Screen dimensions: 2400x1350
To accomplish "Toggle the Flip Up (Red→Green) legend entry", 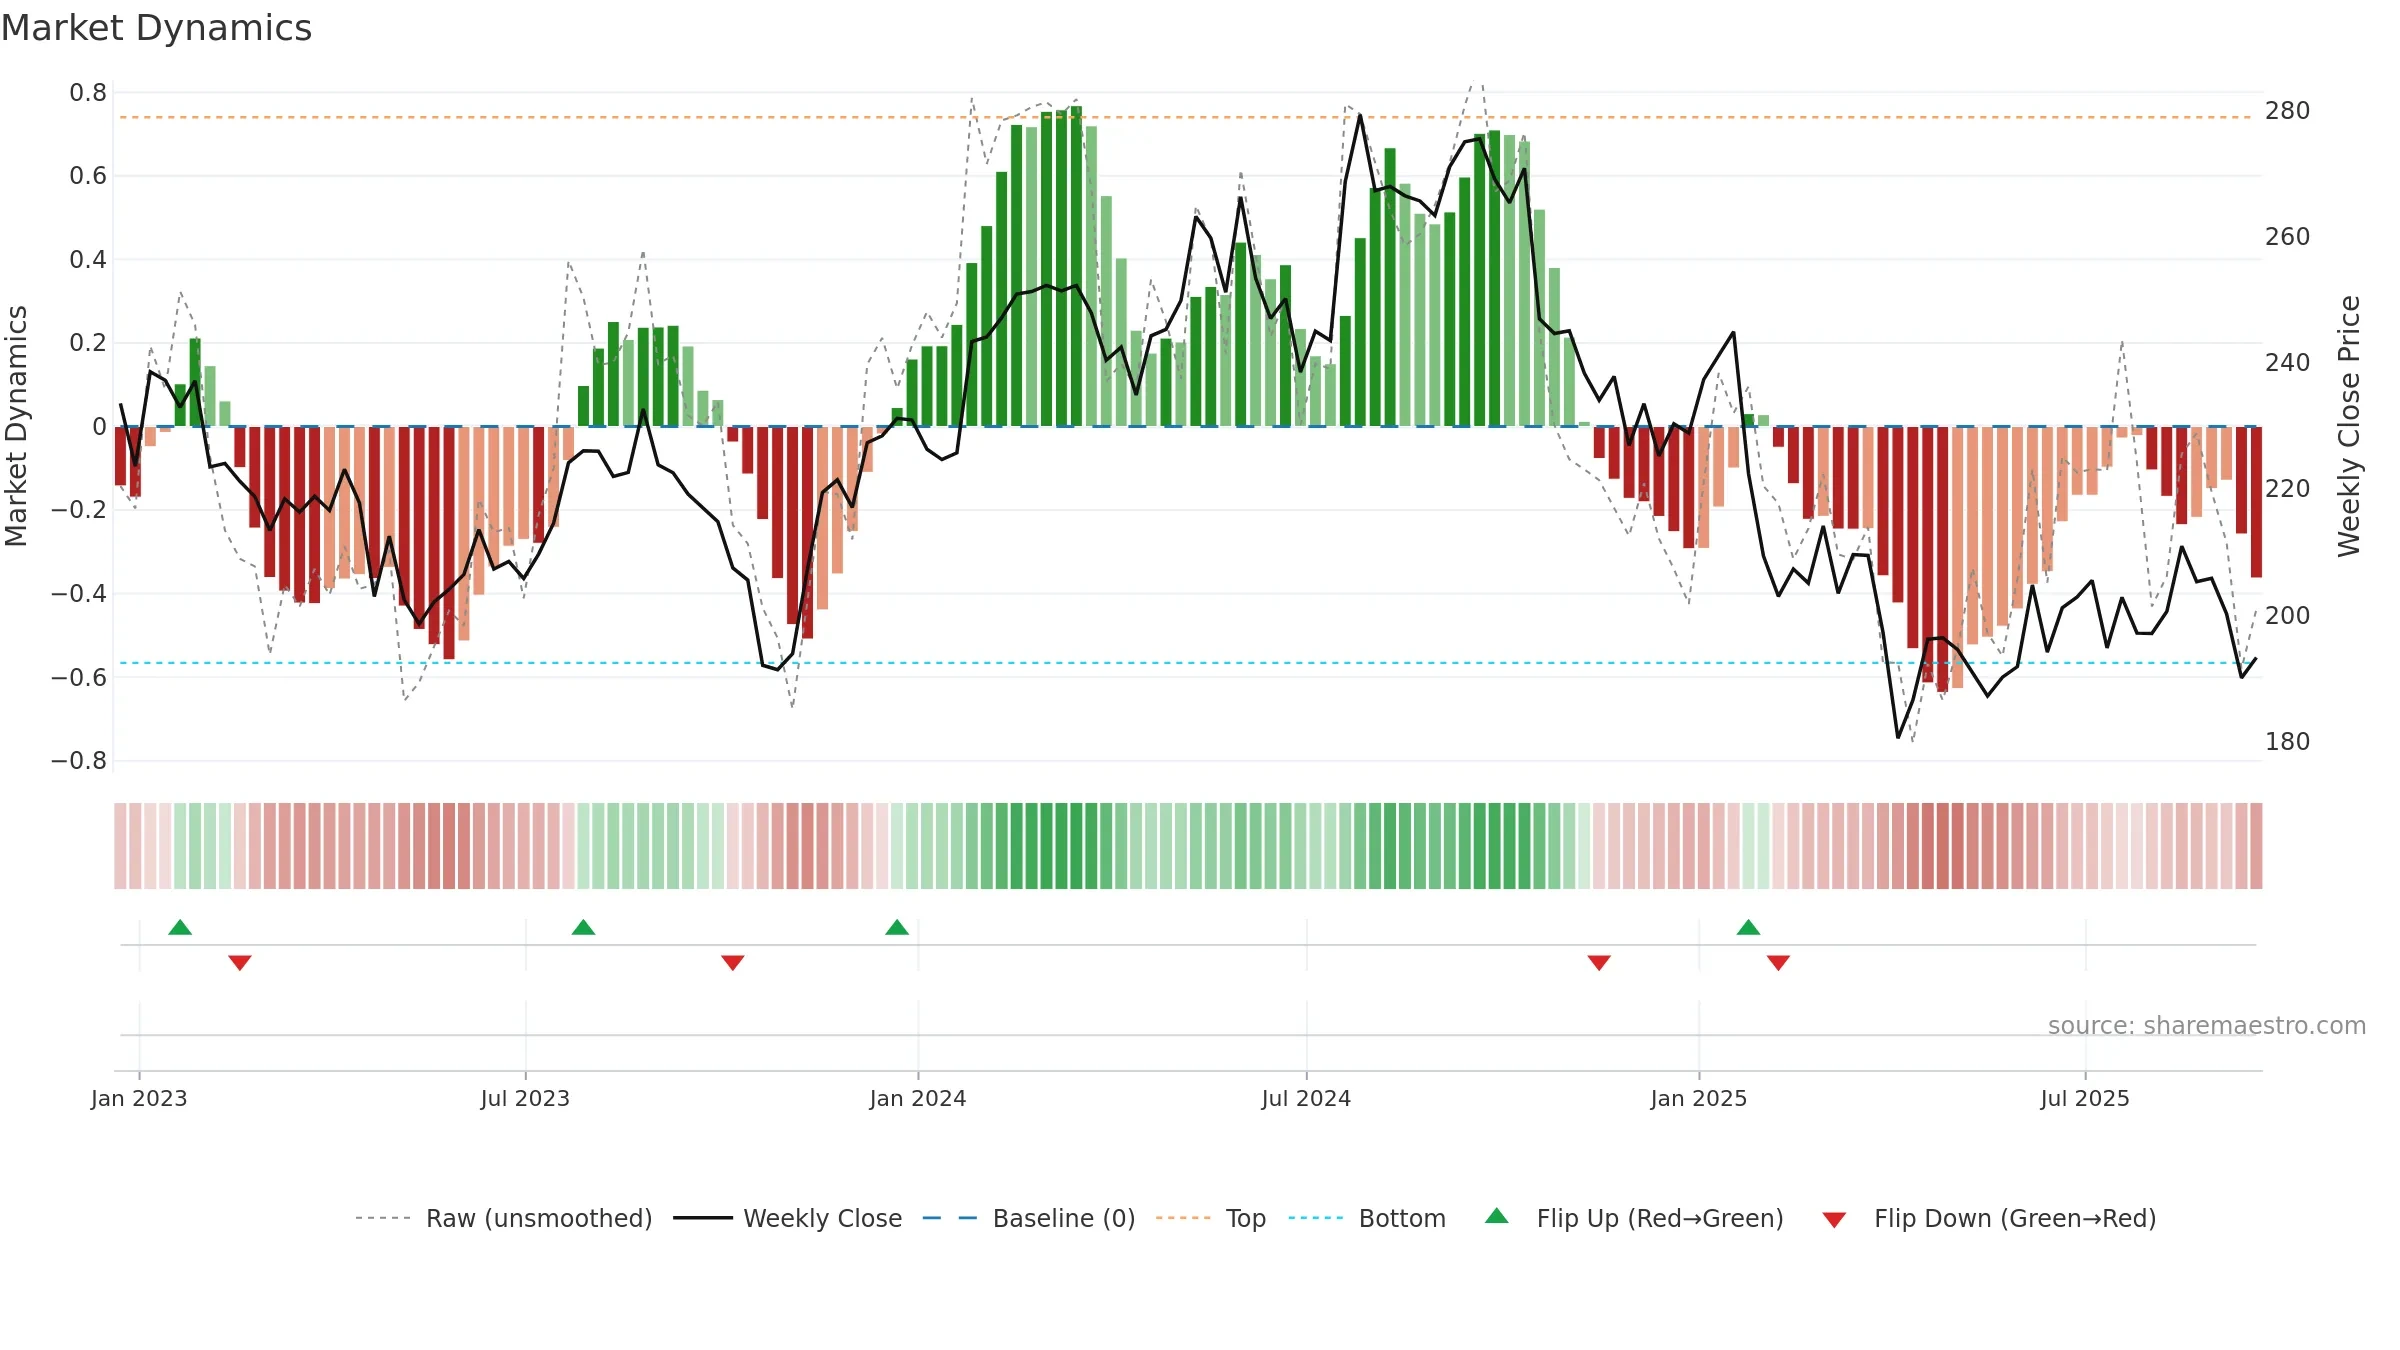I will [x=1634, y=1218].
